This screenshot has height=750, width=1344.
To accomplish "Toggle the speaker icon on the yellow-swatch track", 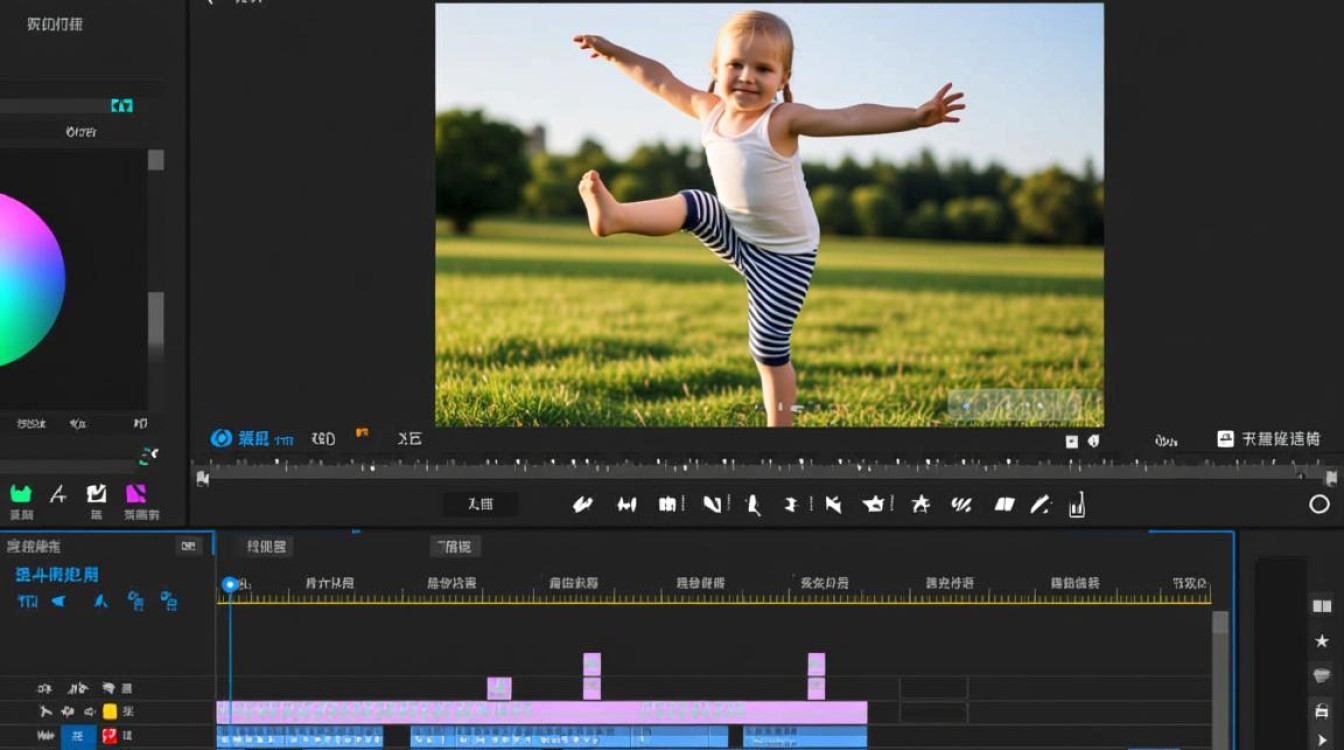I will 90,712.
